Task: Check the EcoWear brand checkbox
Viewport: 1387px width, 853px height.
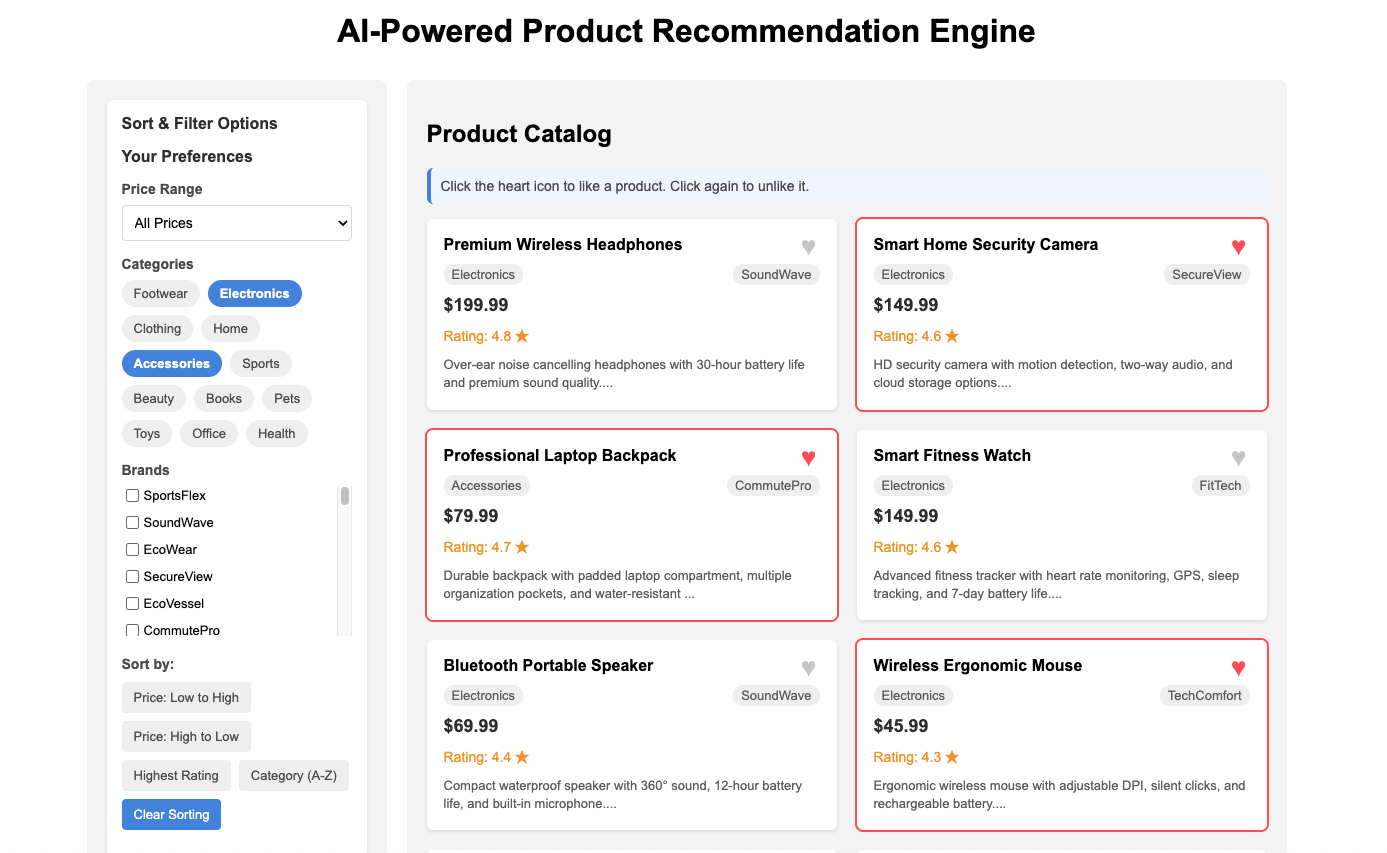Action: click(x=133, y=549)
